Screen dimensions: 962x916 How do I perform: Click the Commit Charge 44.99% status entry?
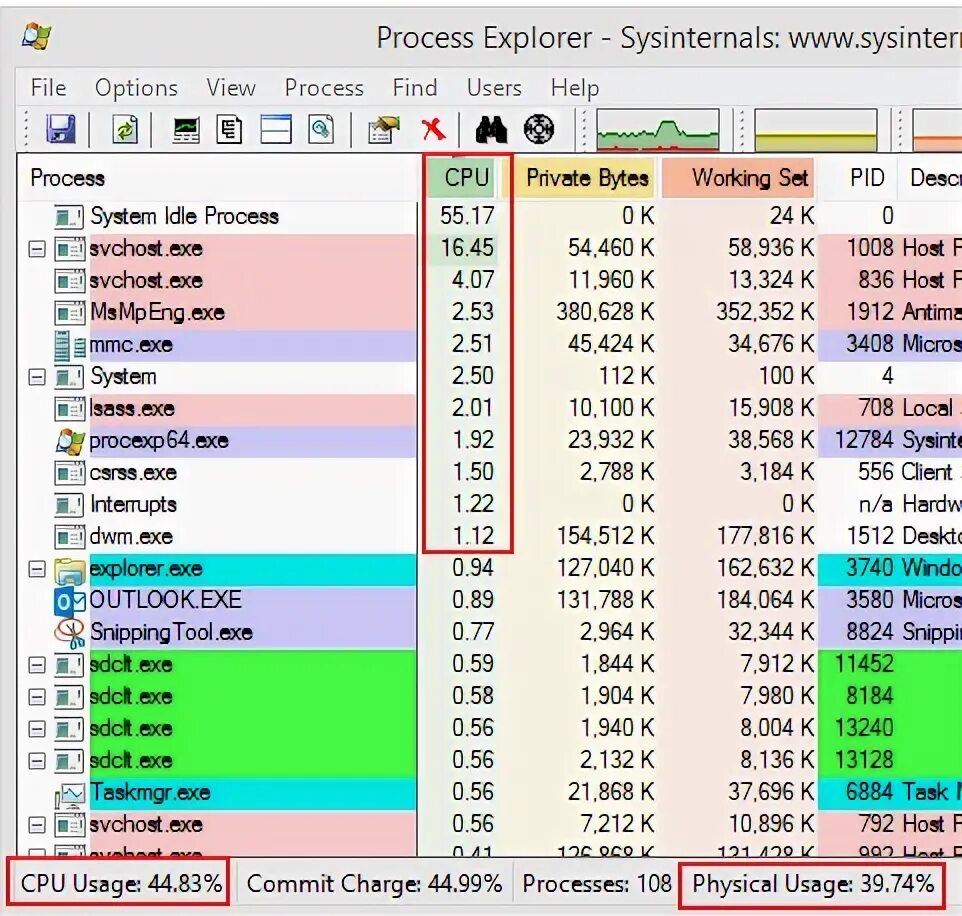tap(374, 883)
